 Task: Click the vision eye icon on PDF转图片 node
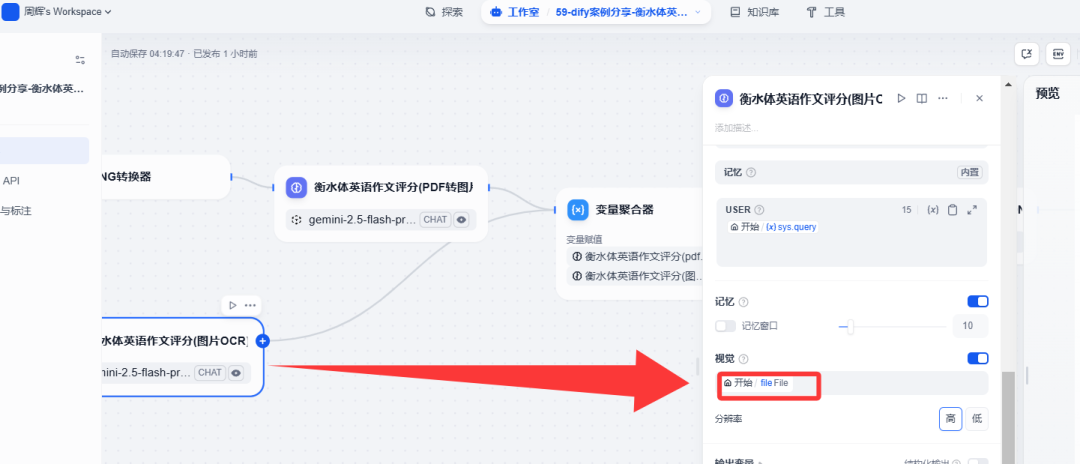point(462,220)
